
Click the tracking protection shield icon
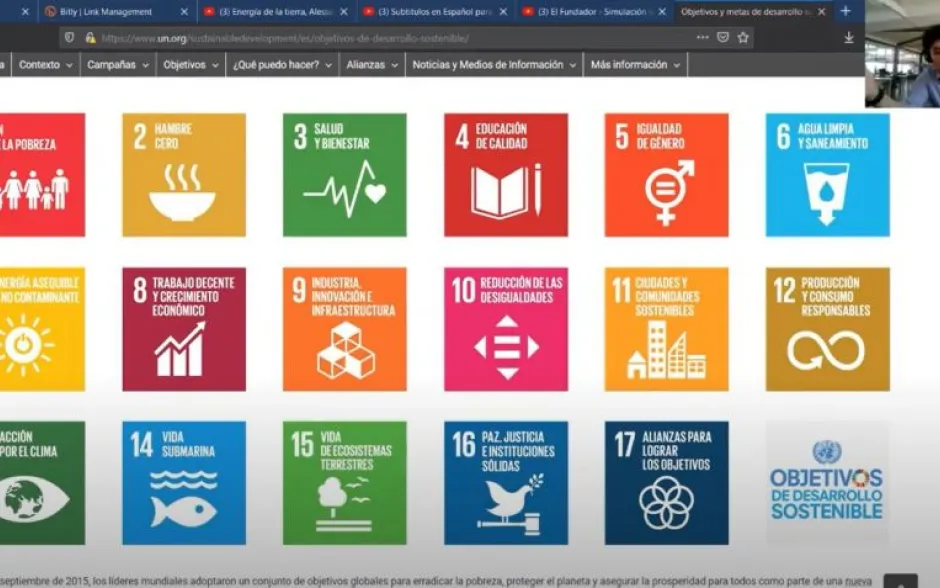pyautogui.click(x=70, y=38)
